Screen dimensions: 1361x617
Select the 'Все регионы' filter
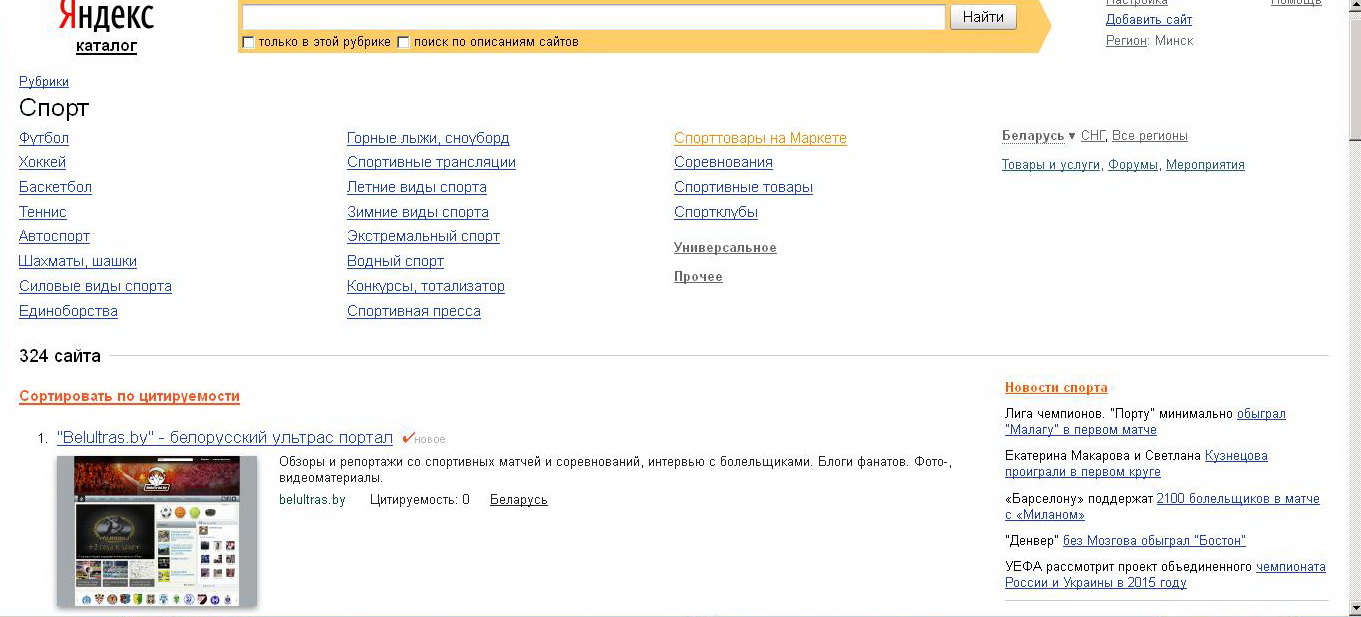1149,136
